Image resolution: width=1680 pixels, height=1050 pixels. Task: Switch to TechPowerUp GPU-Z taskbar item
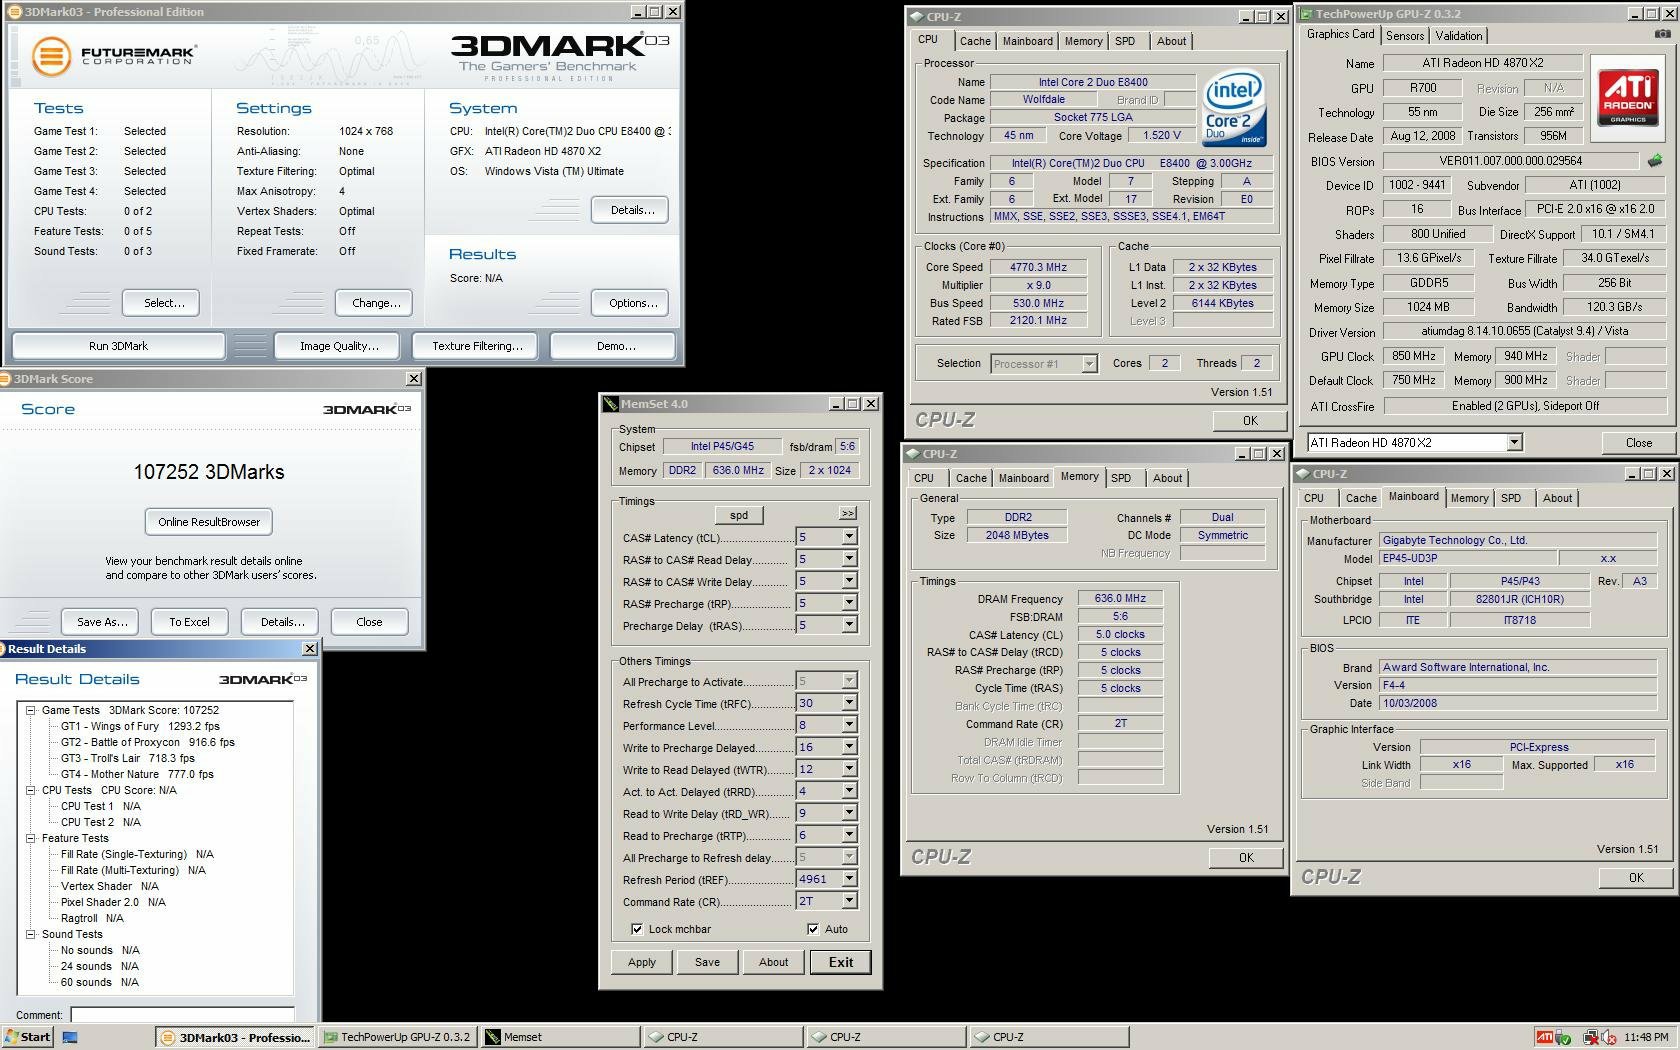click(x=396, y=1037)
